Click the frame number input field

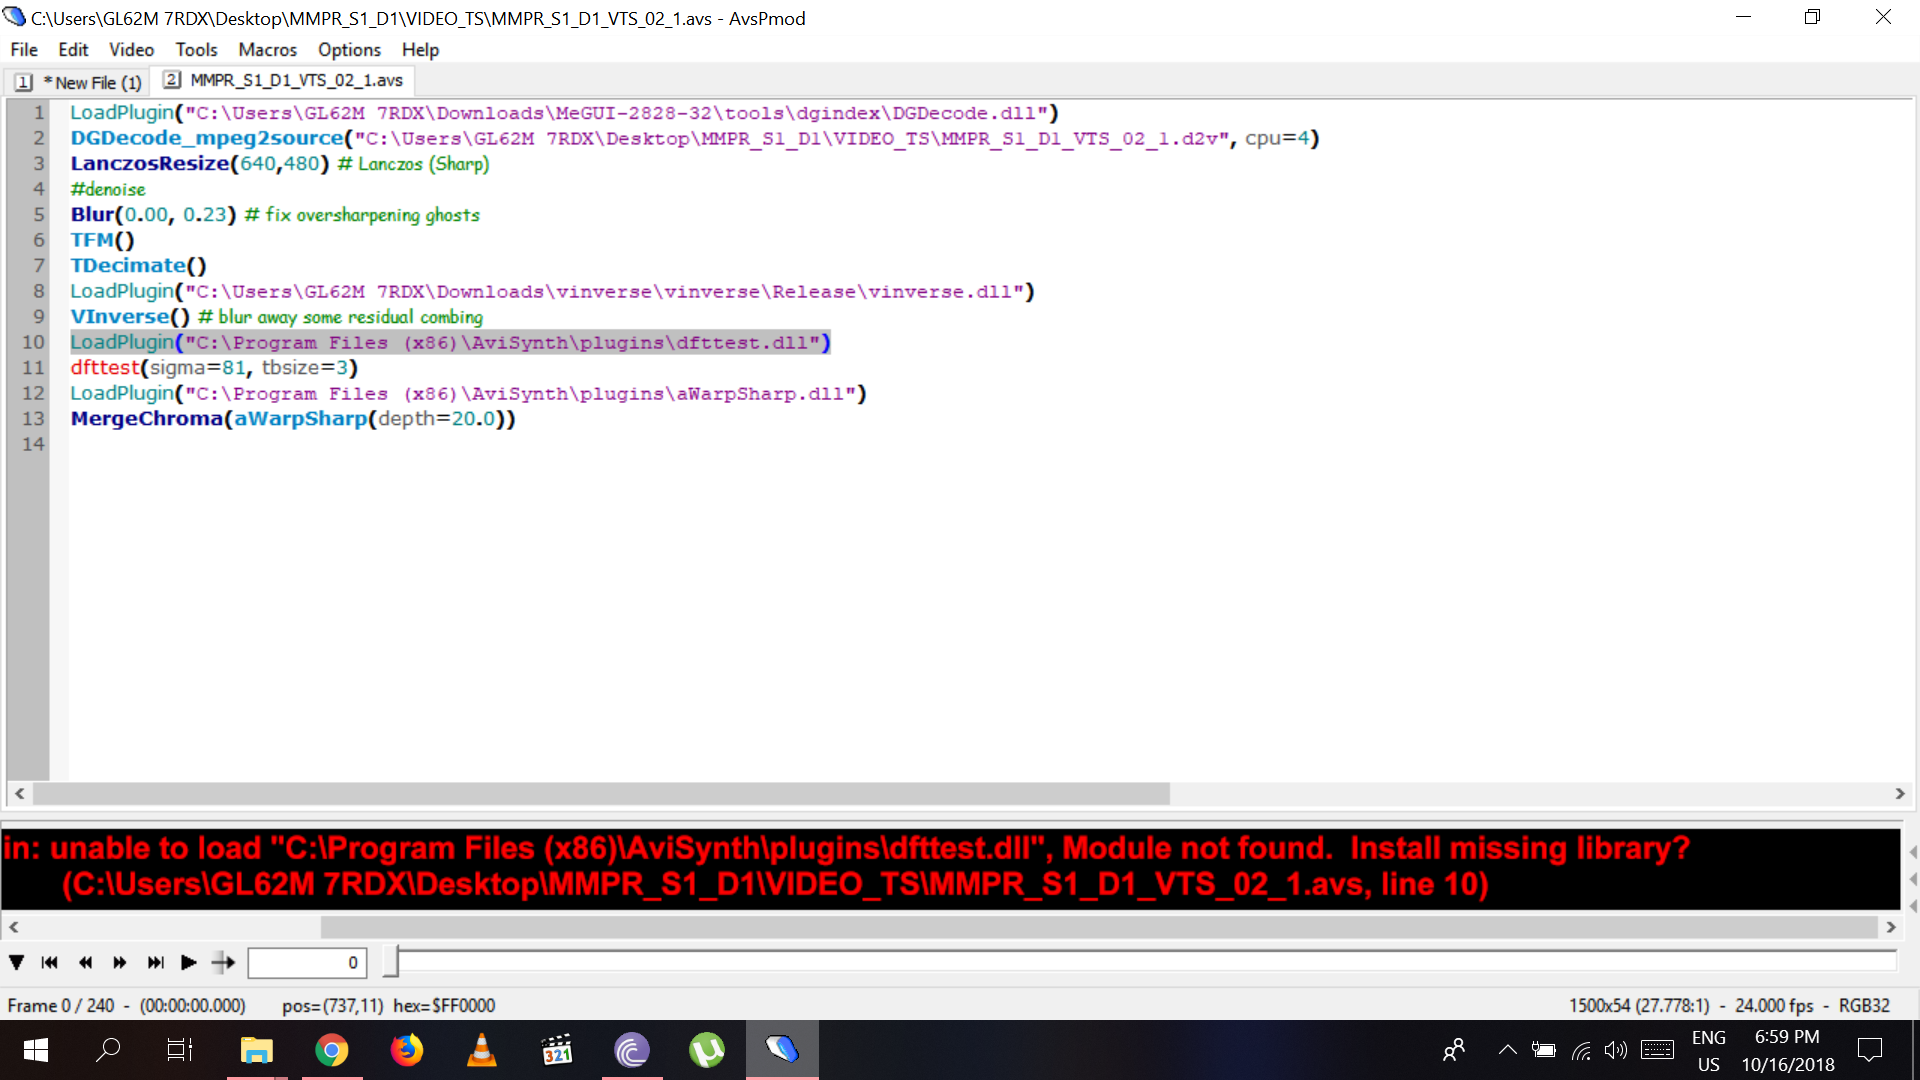[306, 962]
